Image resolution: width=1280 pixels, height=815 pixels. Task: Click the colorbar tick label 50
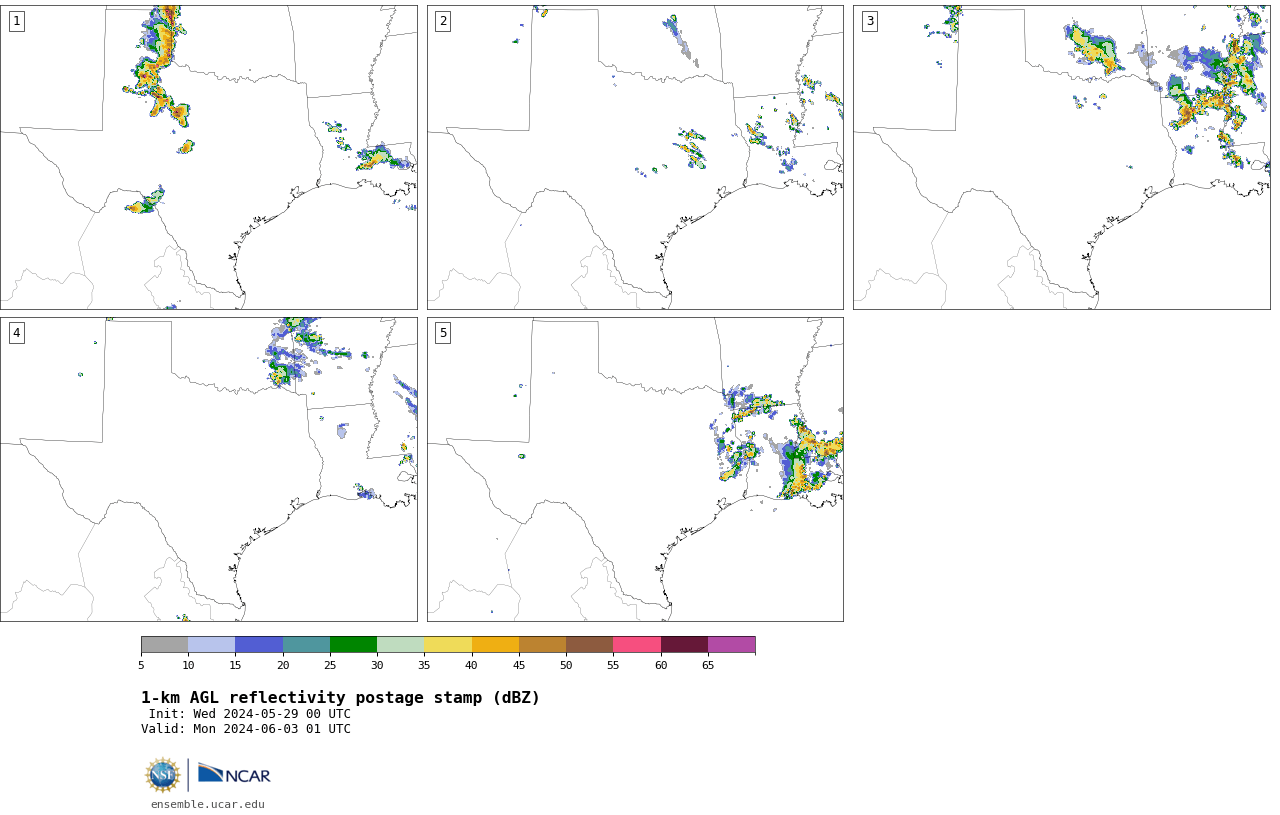click(566, 666)
